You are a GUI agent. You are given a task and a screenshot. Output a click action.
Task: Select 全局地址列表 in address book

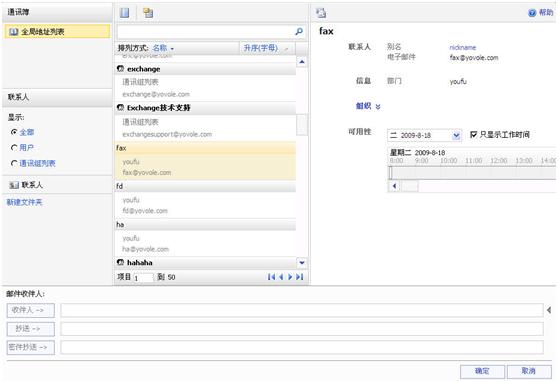(57, 32)
